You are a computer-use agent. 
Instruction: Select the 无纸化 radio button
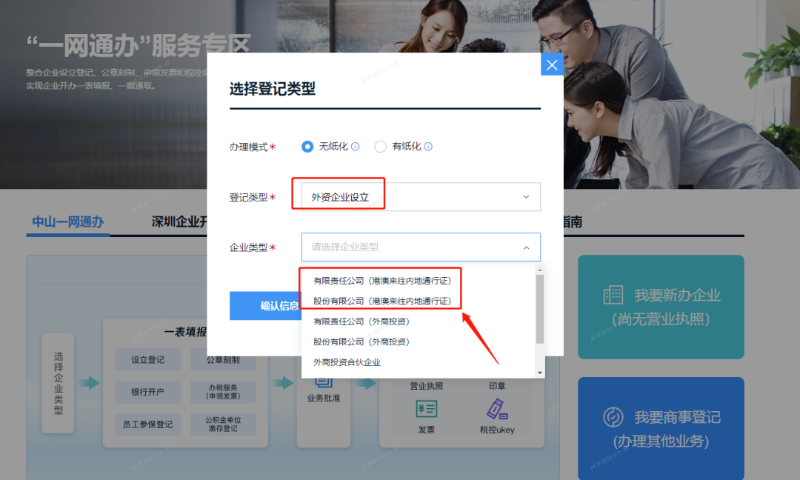pyautogui.click(x=308, y=147)
